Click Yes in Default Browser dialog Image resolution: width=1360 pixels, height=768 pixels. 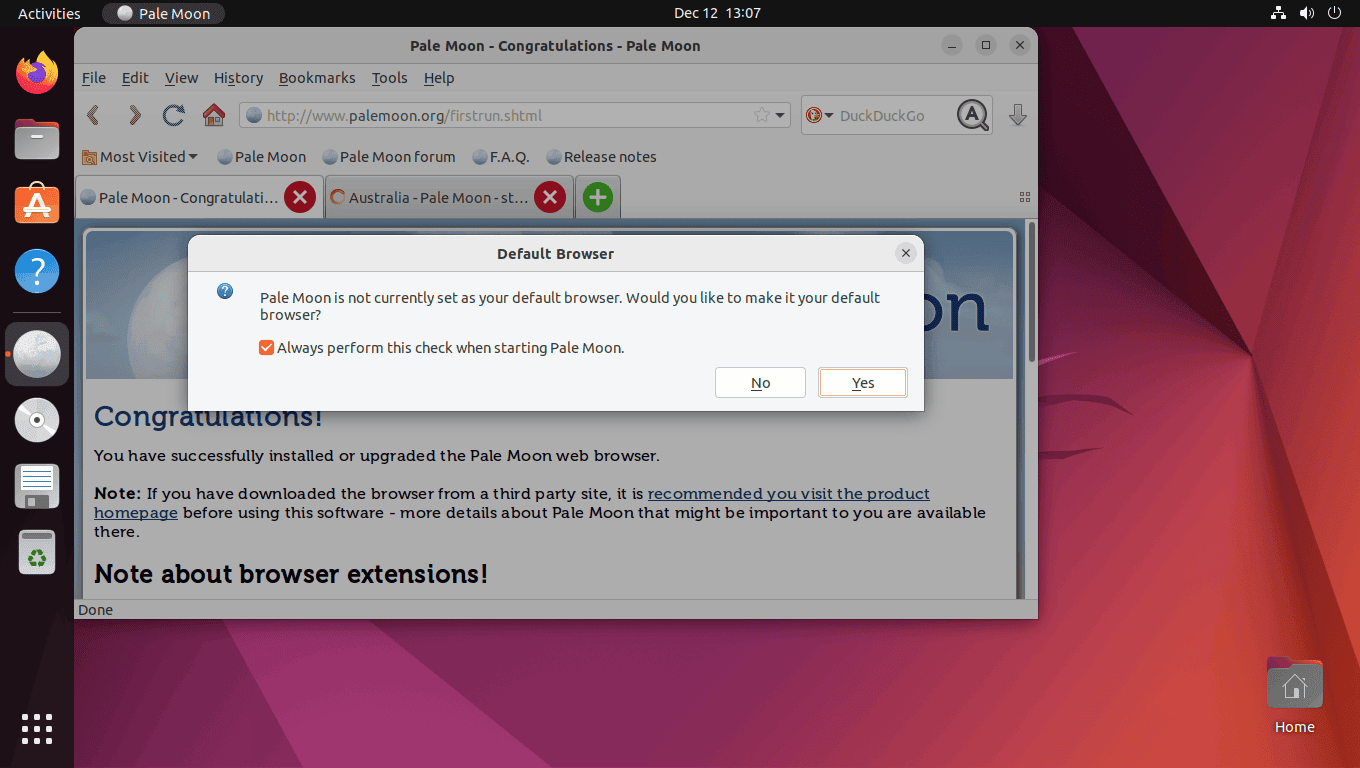pos(863,383)
